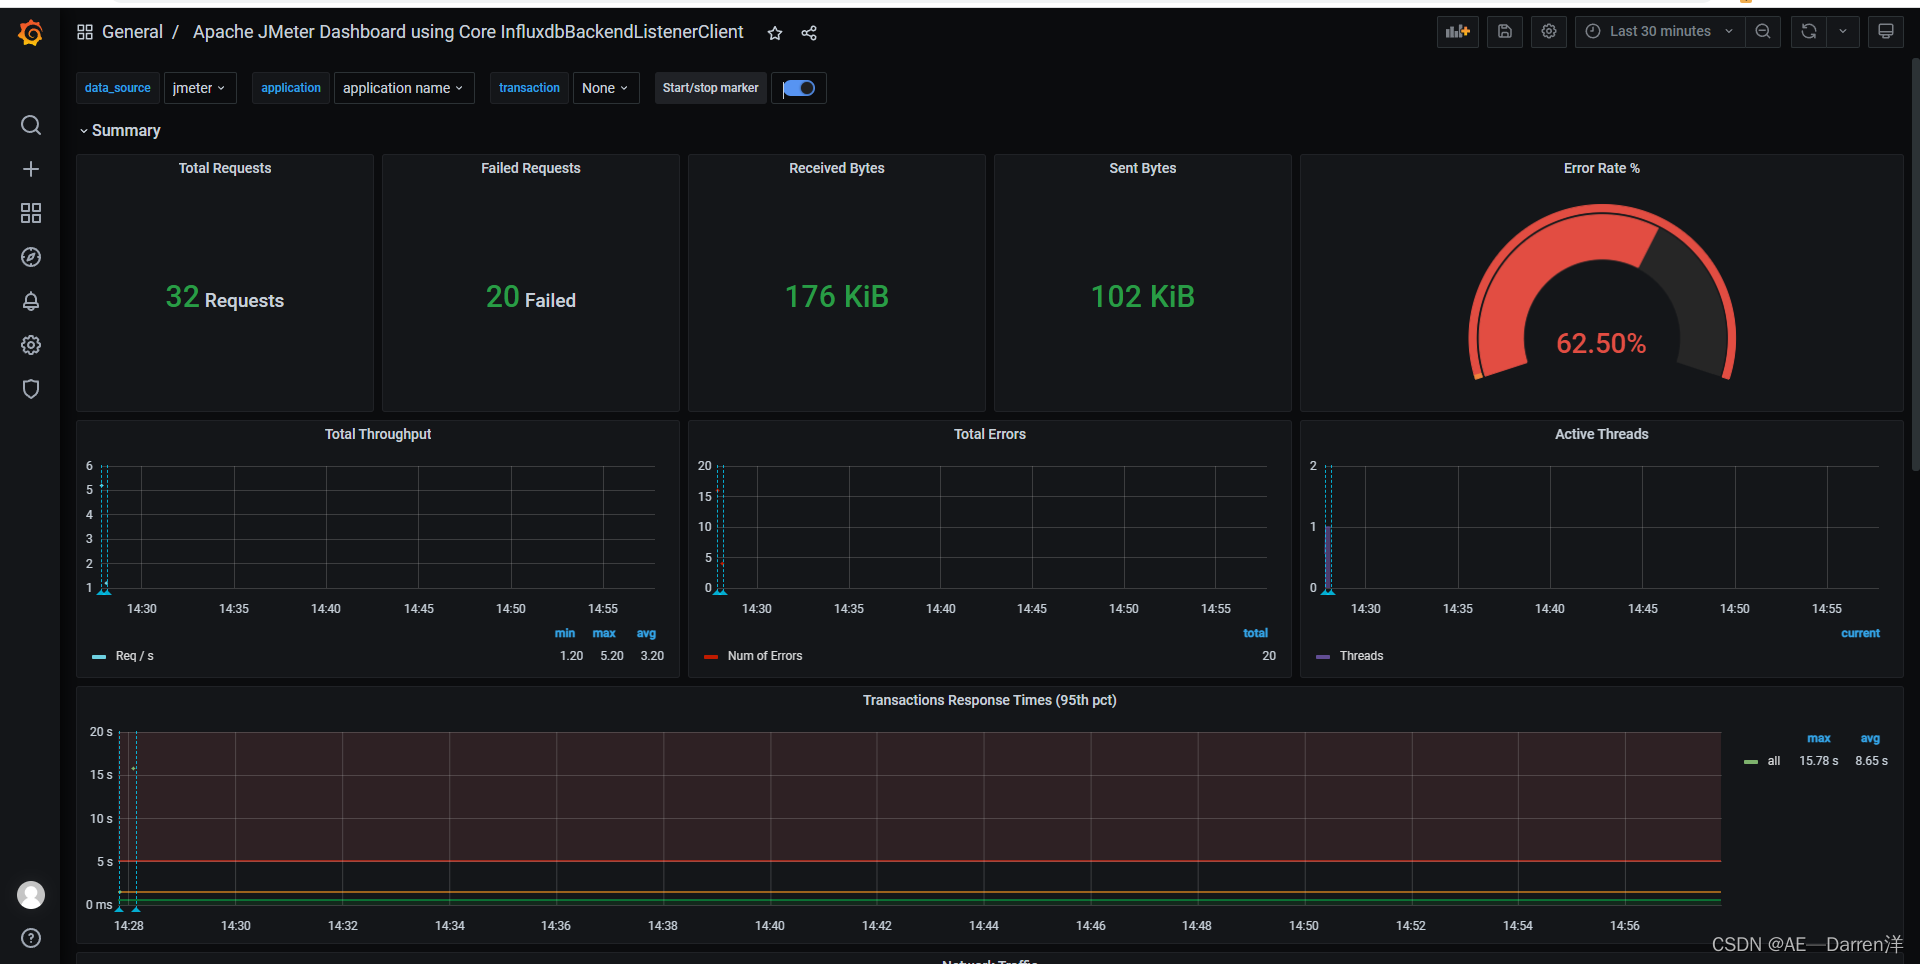Toggle the Start/stop marker switch
The width and height of the screenshot is (1920, 964).
pyautogui.click(x=798, y=88)
